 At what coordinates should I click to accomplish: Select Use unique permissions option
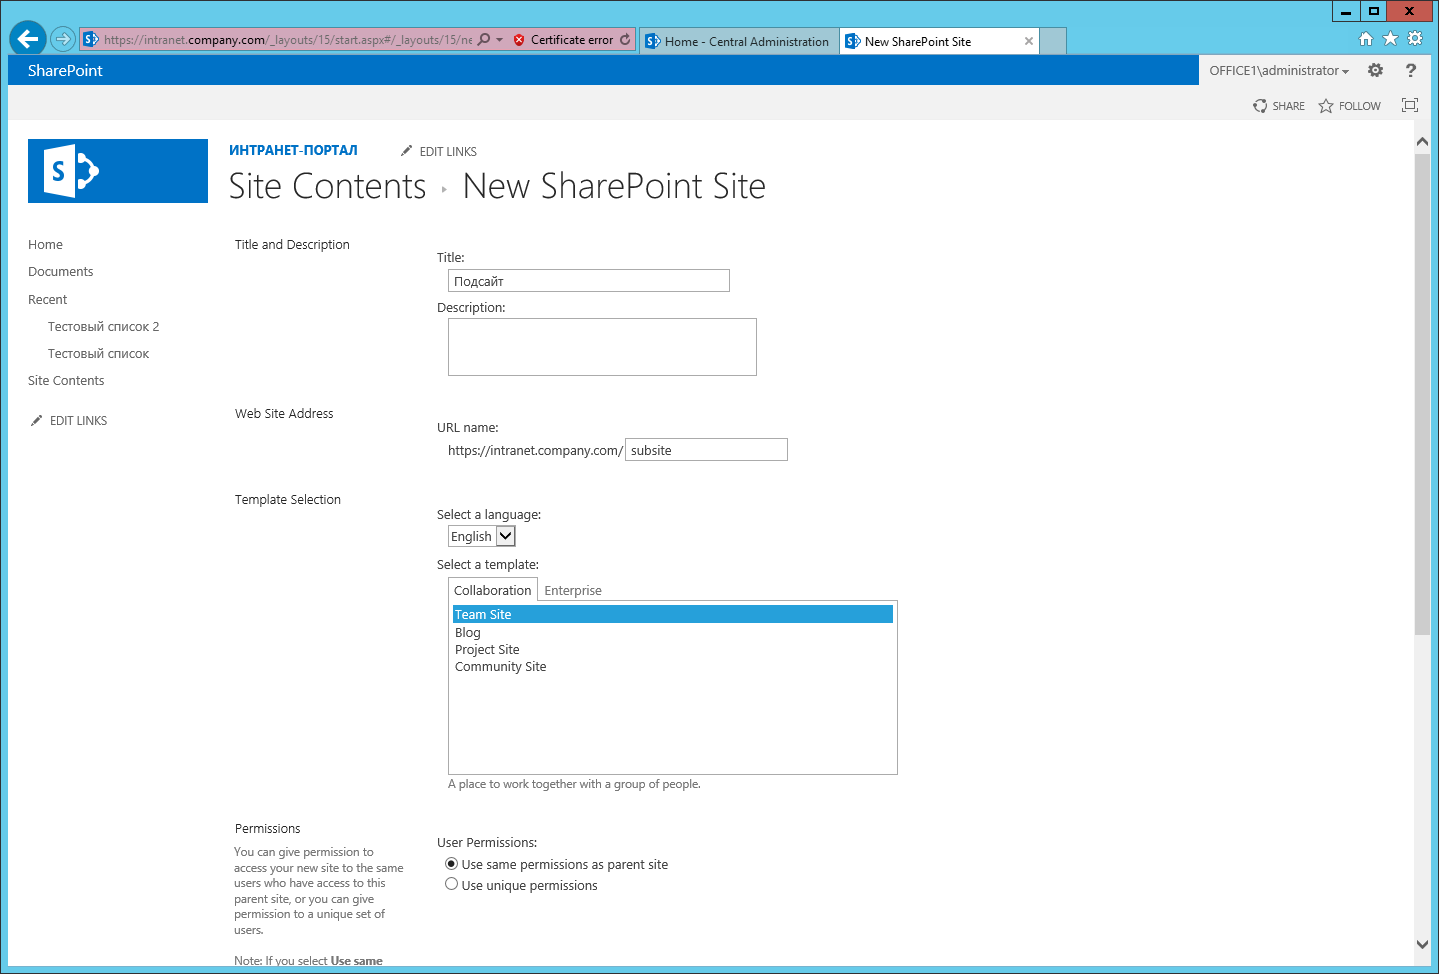[452, 885]
